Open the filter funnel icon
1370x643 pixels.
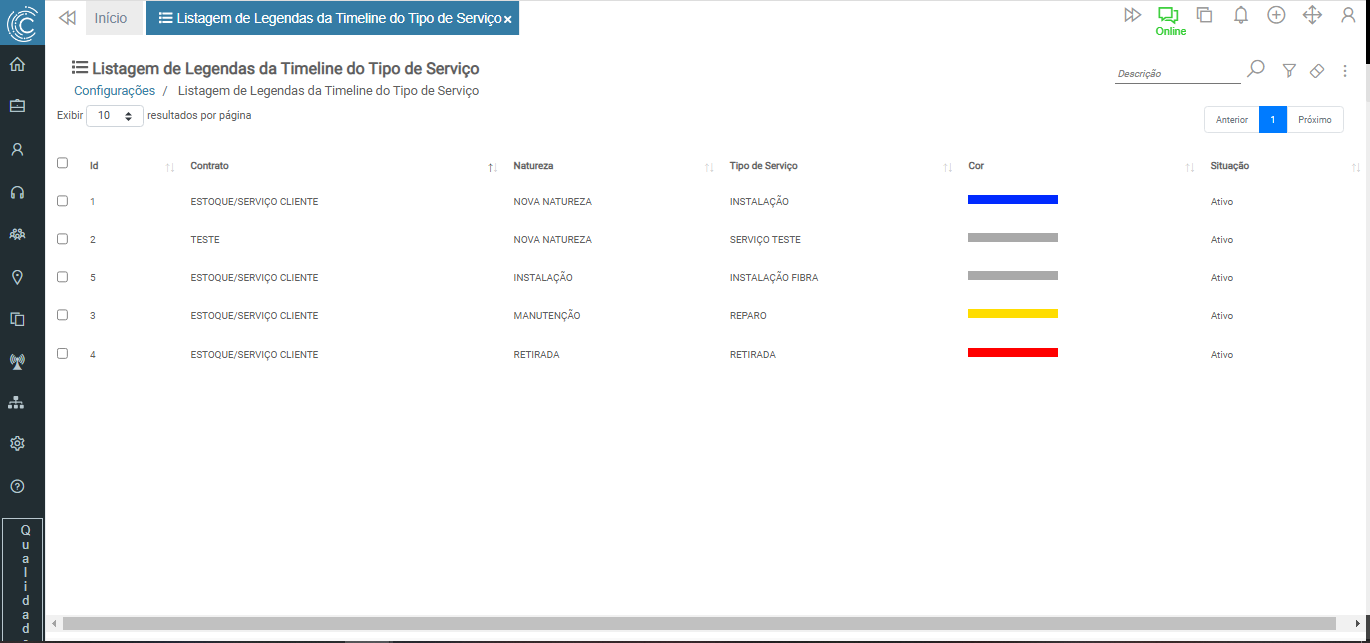pyautogui.click(x=1289, y=71)
